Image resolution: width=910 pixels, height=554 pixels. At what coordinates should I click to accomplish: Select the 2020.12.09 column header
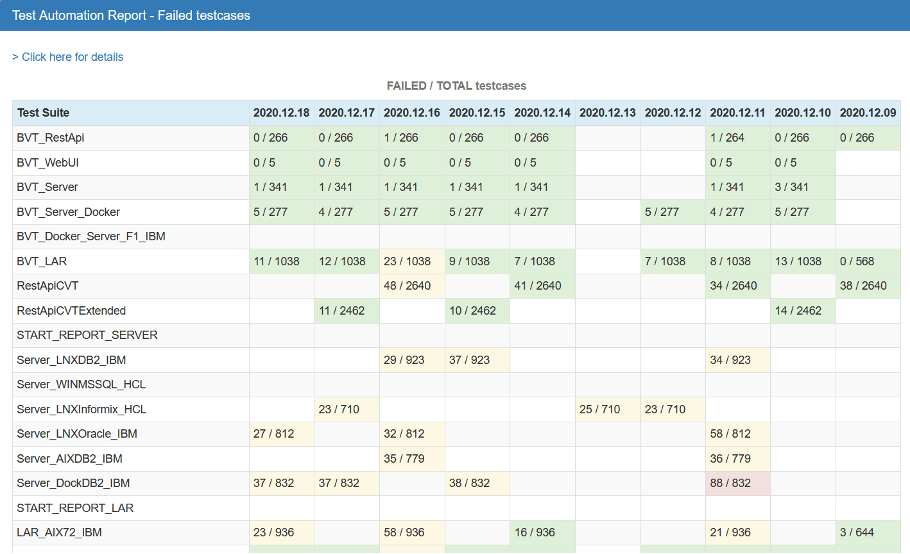[x=867, y=113]
